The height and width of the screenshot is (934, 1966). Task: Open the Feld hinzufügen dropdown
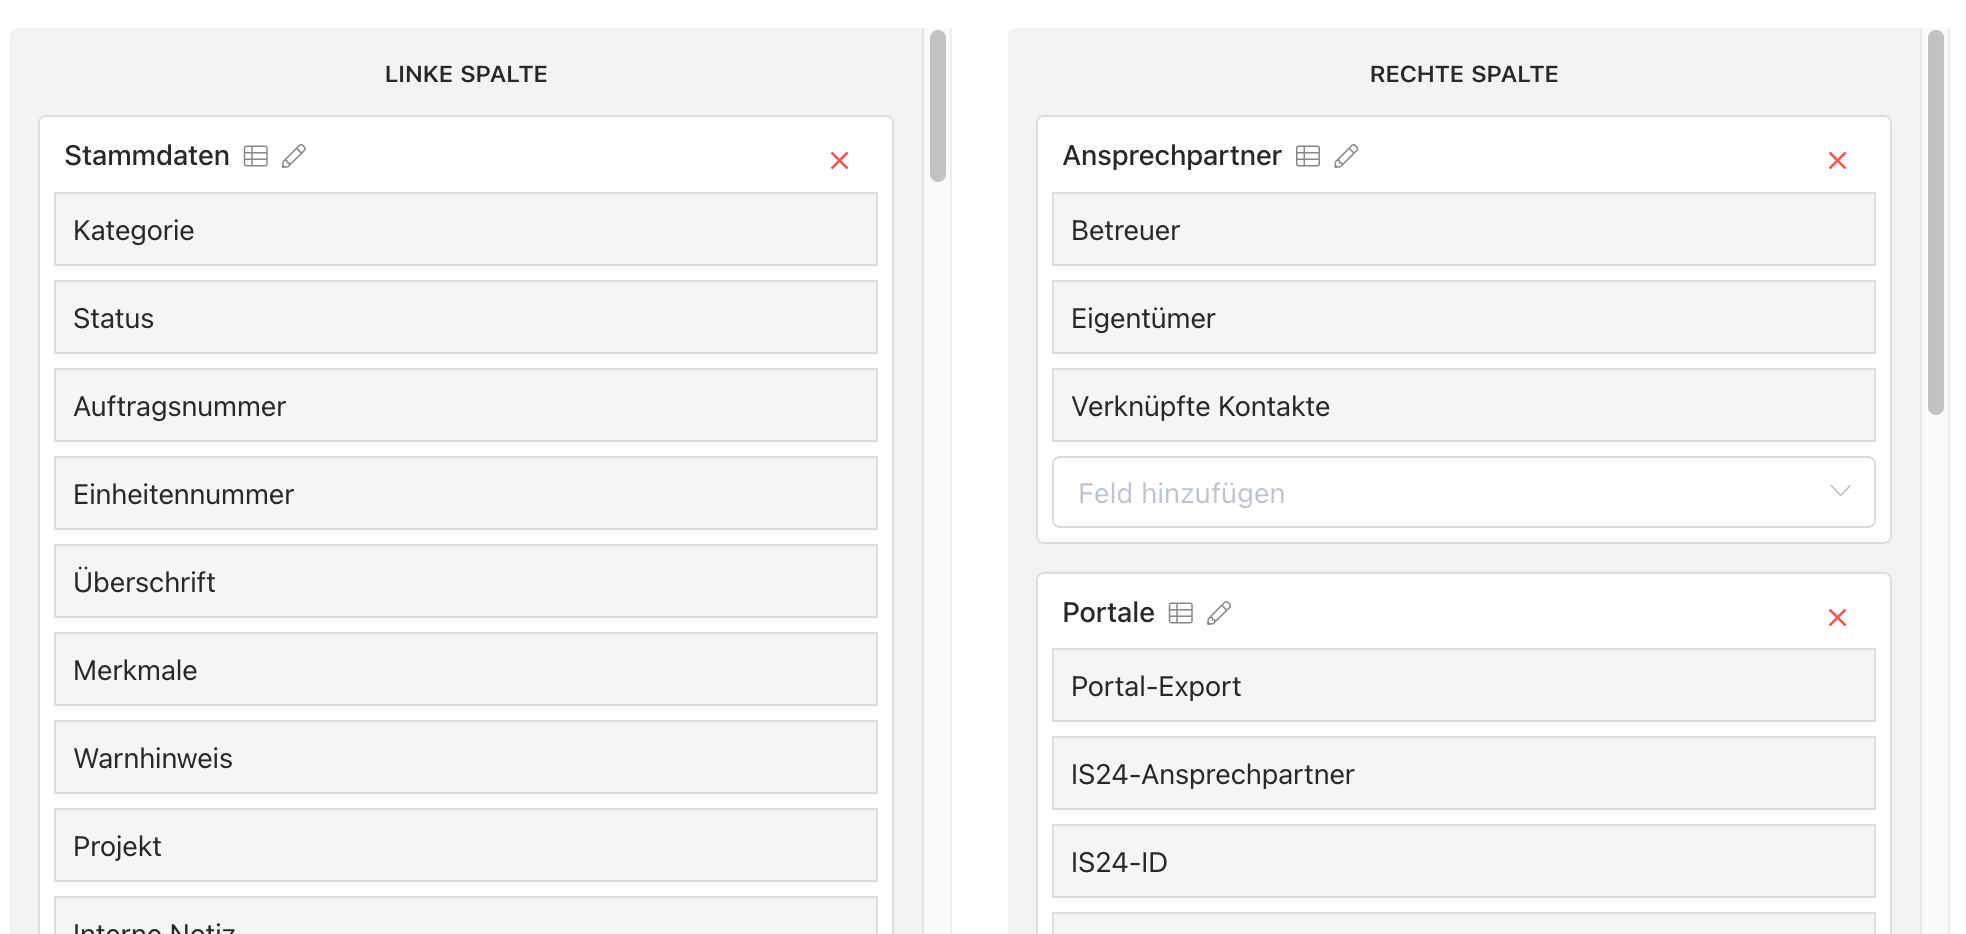pyautogui.click(x=1463, y=492)
